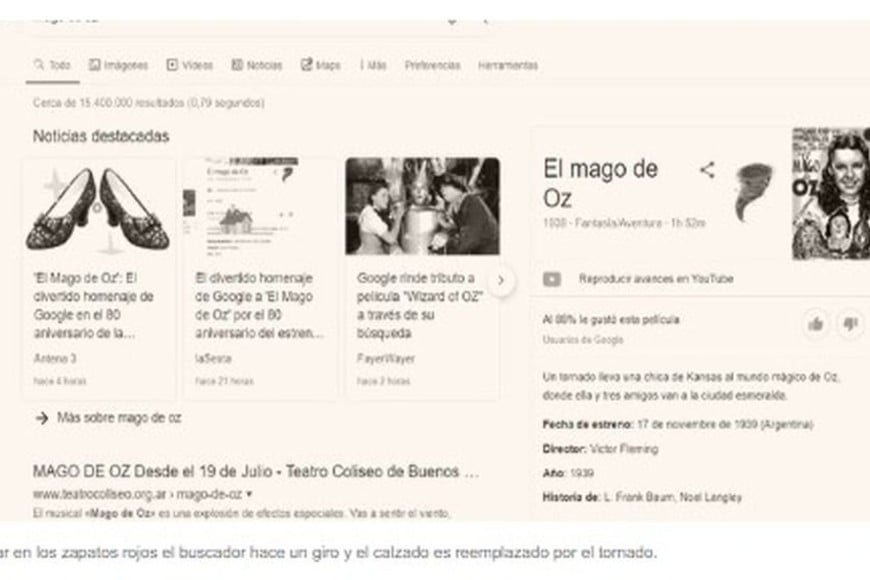
Task: Open Herramientas search tools
Action: (x=507, y=65)
